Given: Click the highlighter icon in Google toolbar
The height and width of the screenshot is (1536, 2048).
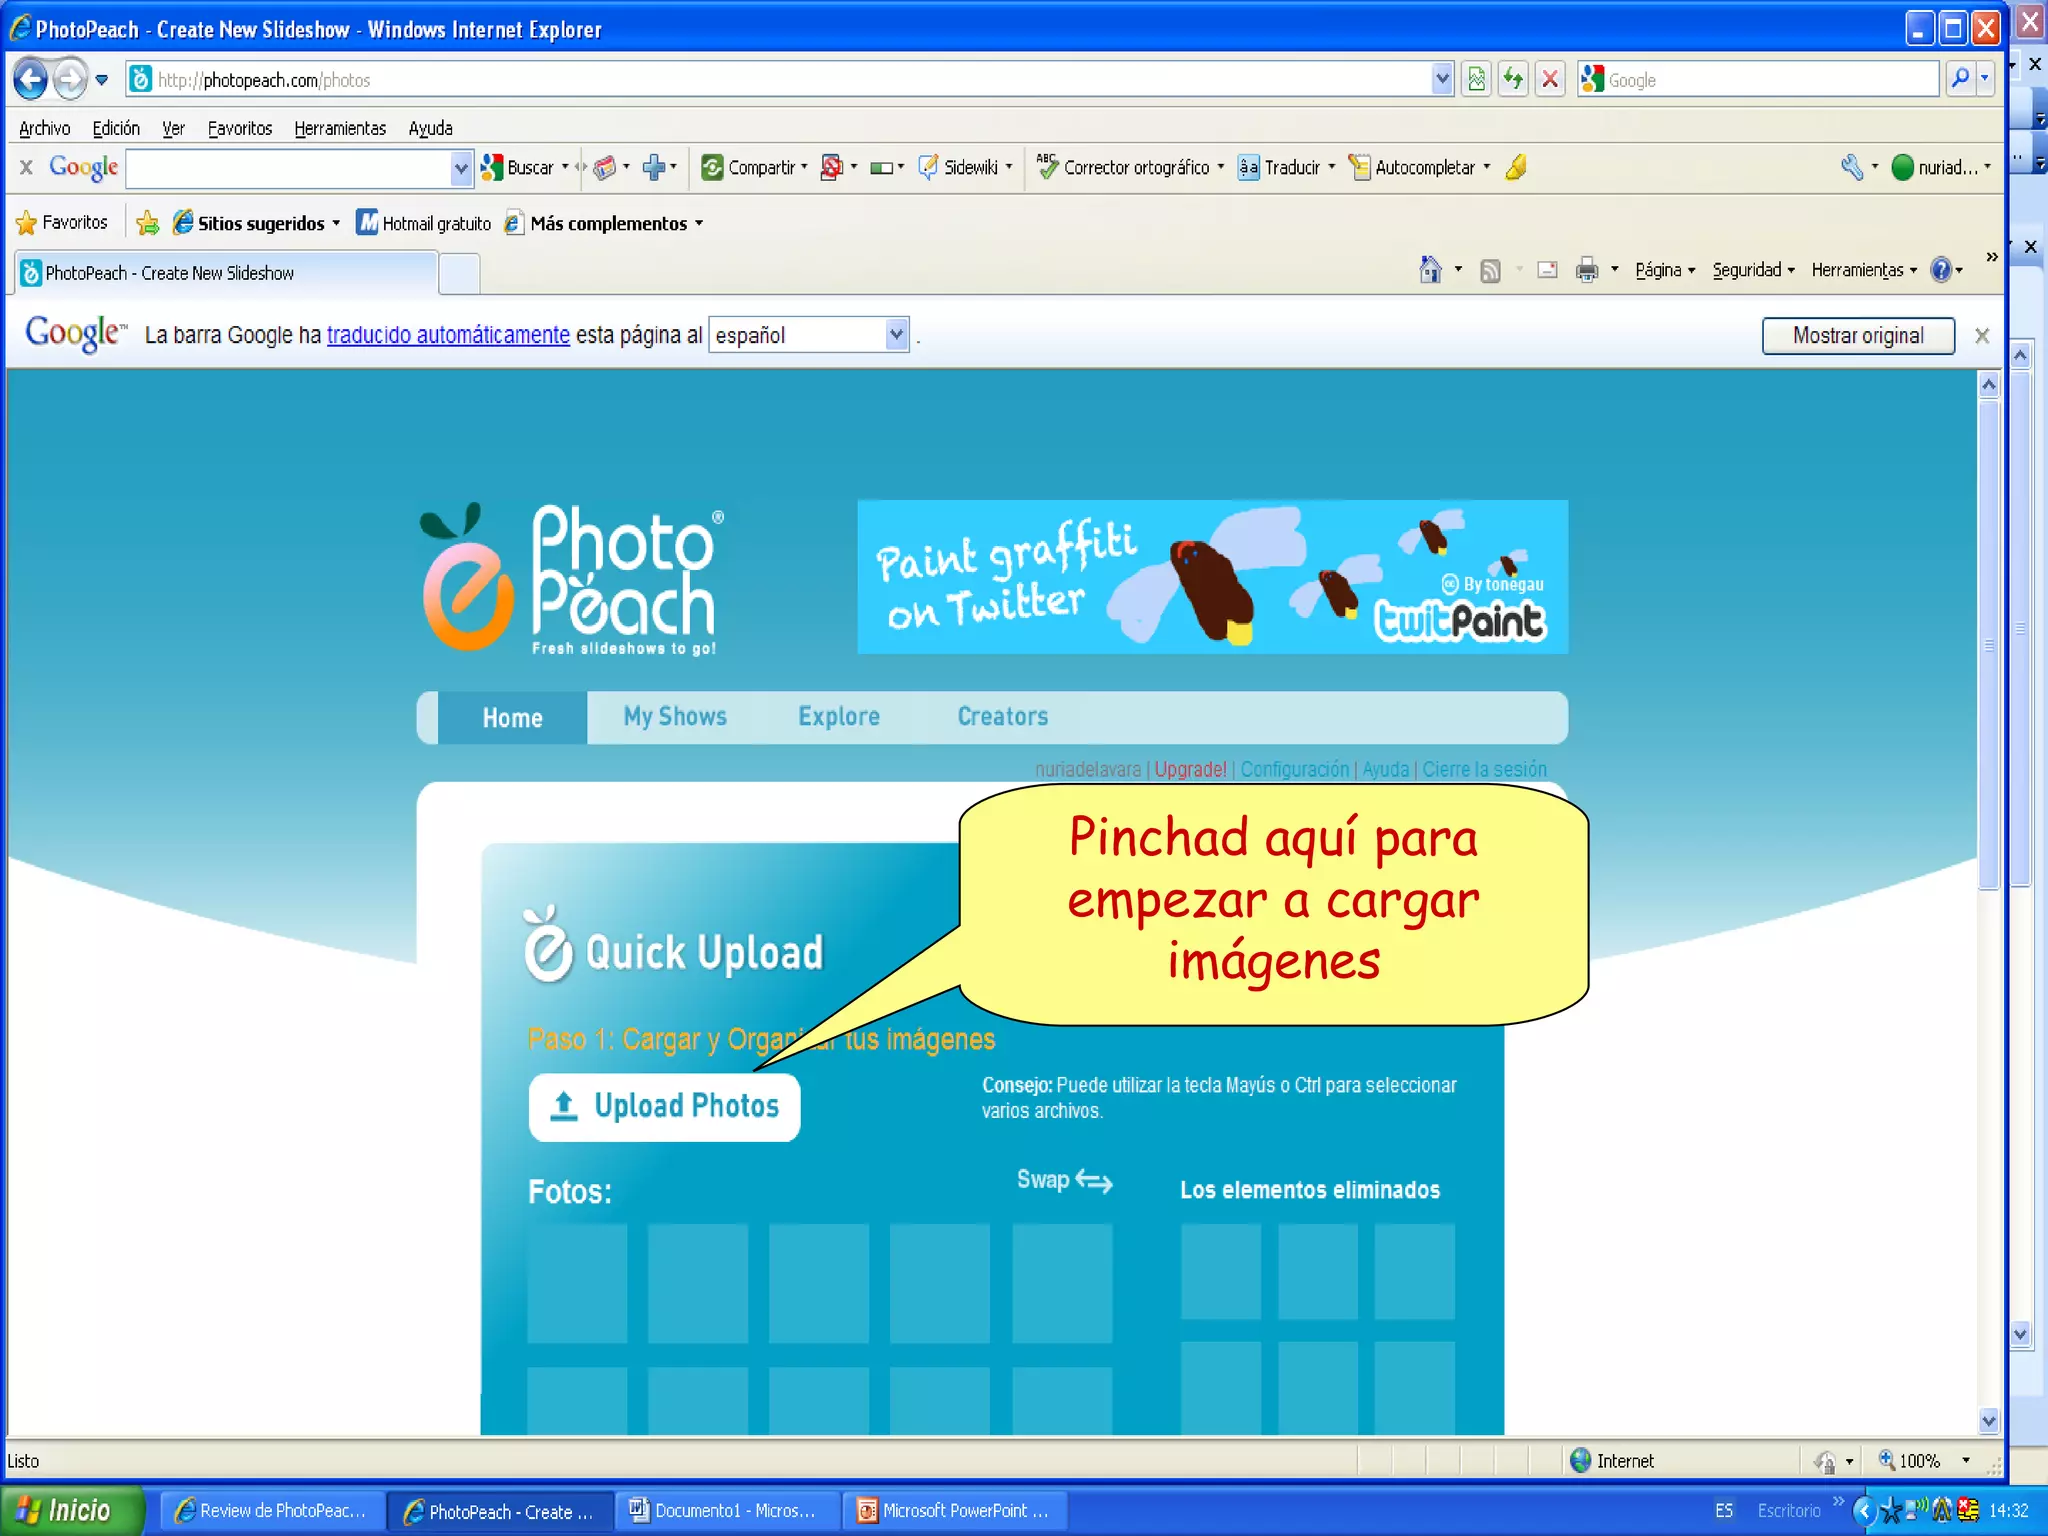Looking at the screenshot, I should [1516, 168].
